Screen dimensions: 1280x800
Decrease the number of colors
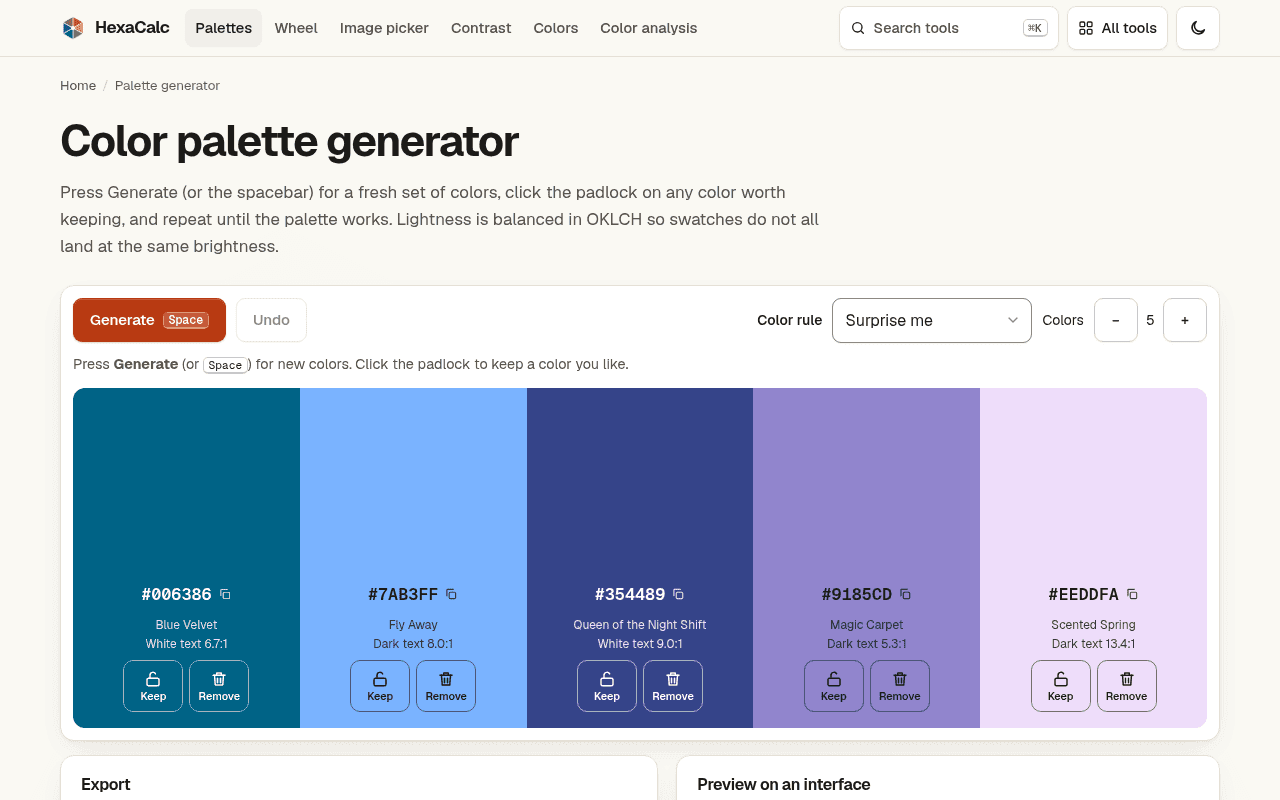point(1116,320)
